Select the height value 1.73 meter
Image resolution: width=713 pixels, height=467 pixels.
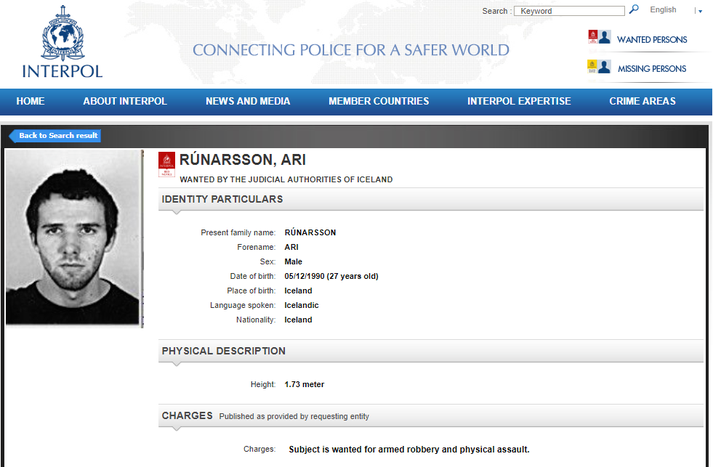304,384
